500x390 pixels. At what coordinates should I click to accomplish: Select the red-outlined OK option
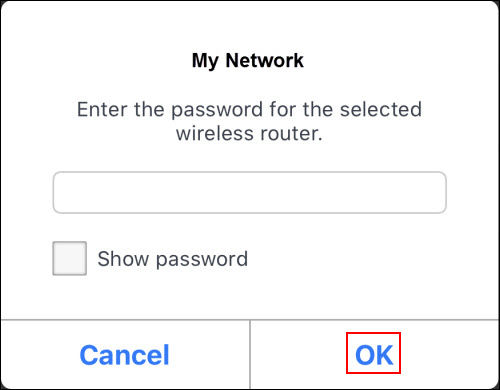(x=373, y=353)
